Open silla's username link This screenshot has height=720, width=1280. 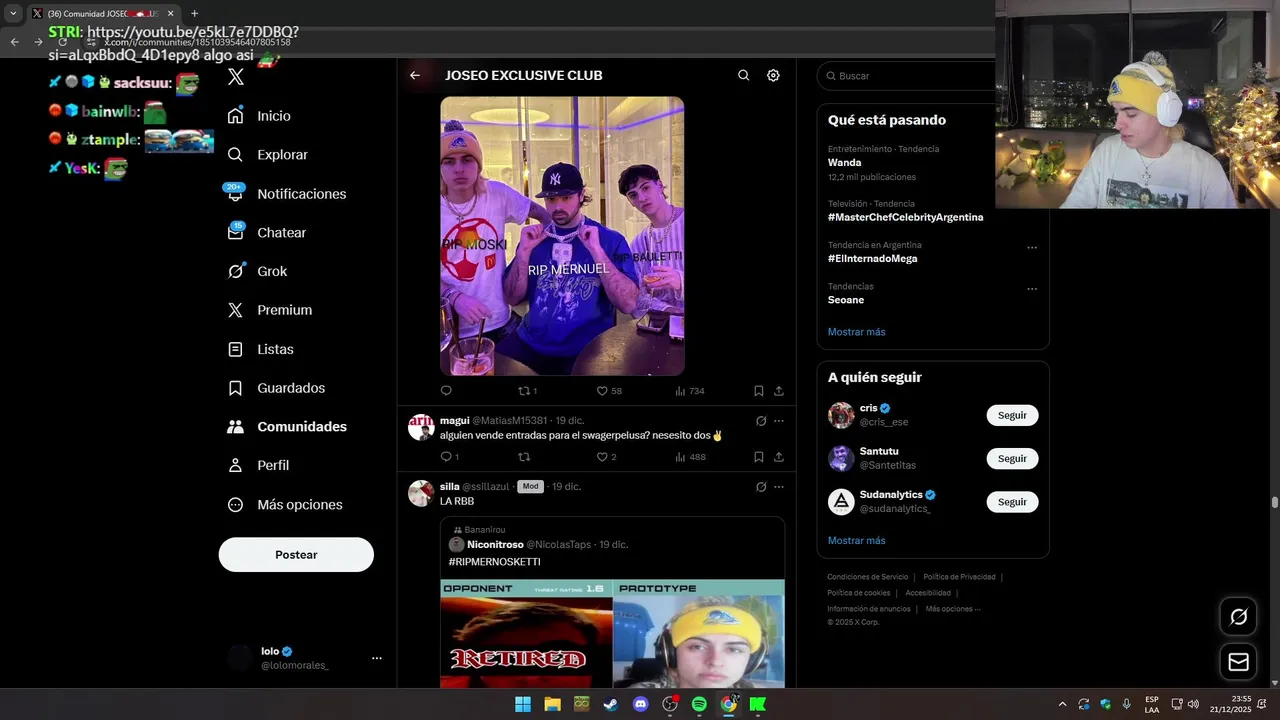pyautogui.click(x=485, y=487)
